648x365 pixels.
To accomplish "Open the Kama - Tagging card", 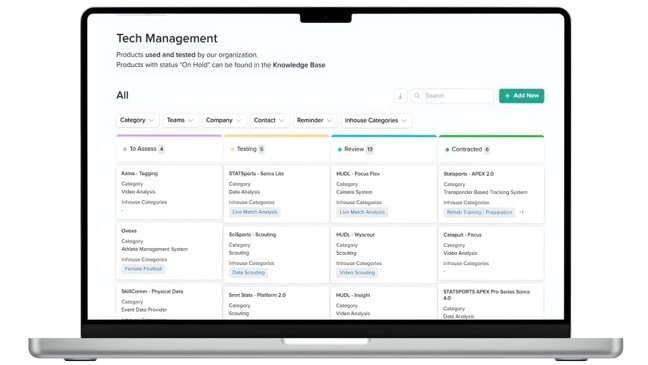I will 169,192.
